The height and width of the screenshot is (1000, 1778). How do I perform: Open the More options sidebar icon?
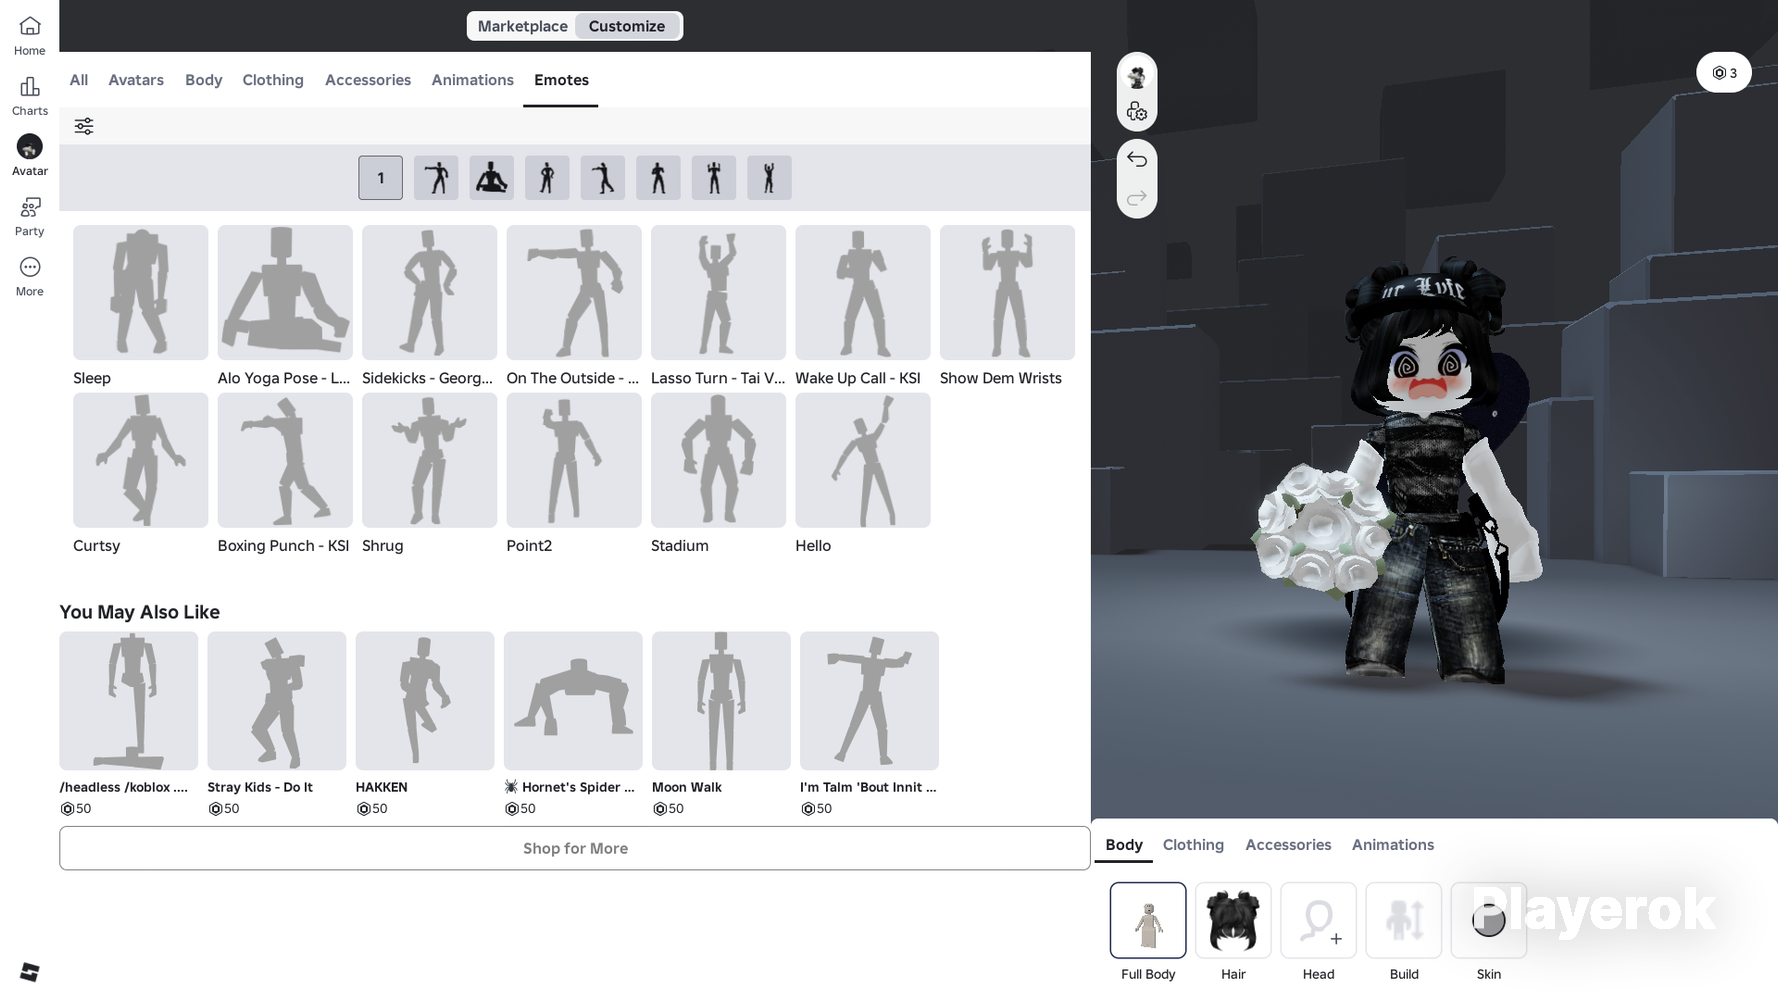(29, 276)
